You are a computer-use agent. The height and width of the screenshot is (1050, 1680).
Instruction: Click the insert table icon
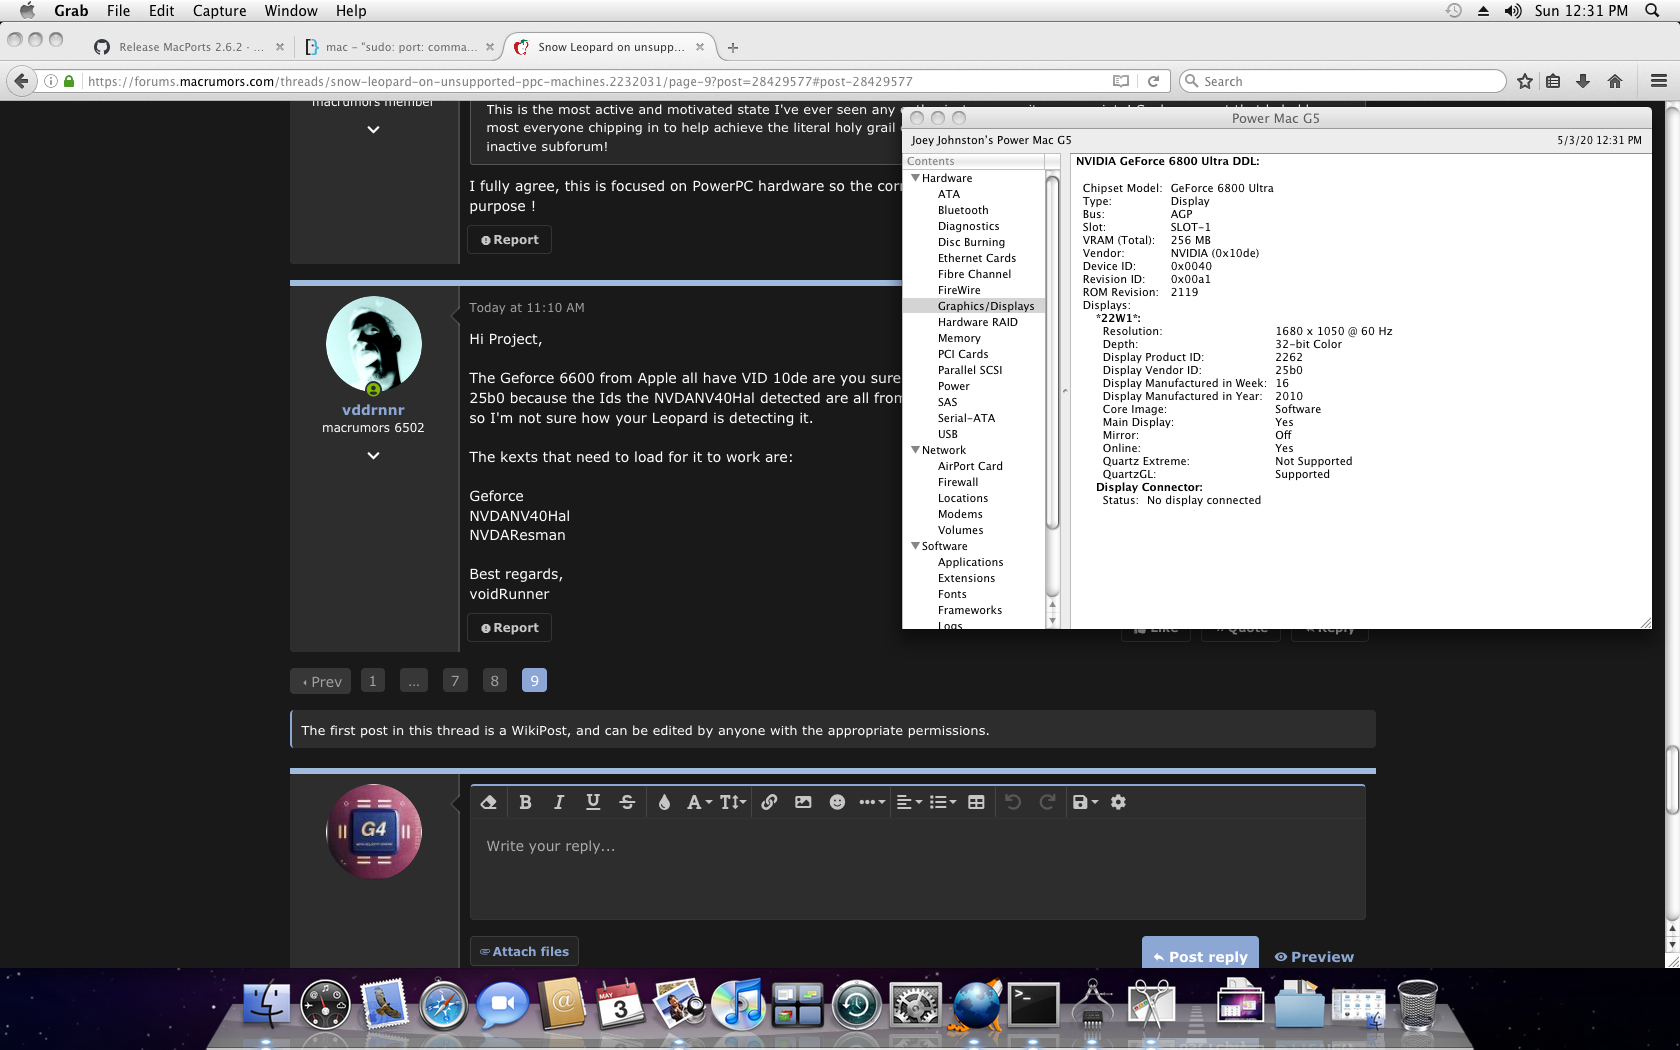point(977,802)
